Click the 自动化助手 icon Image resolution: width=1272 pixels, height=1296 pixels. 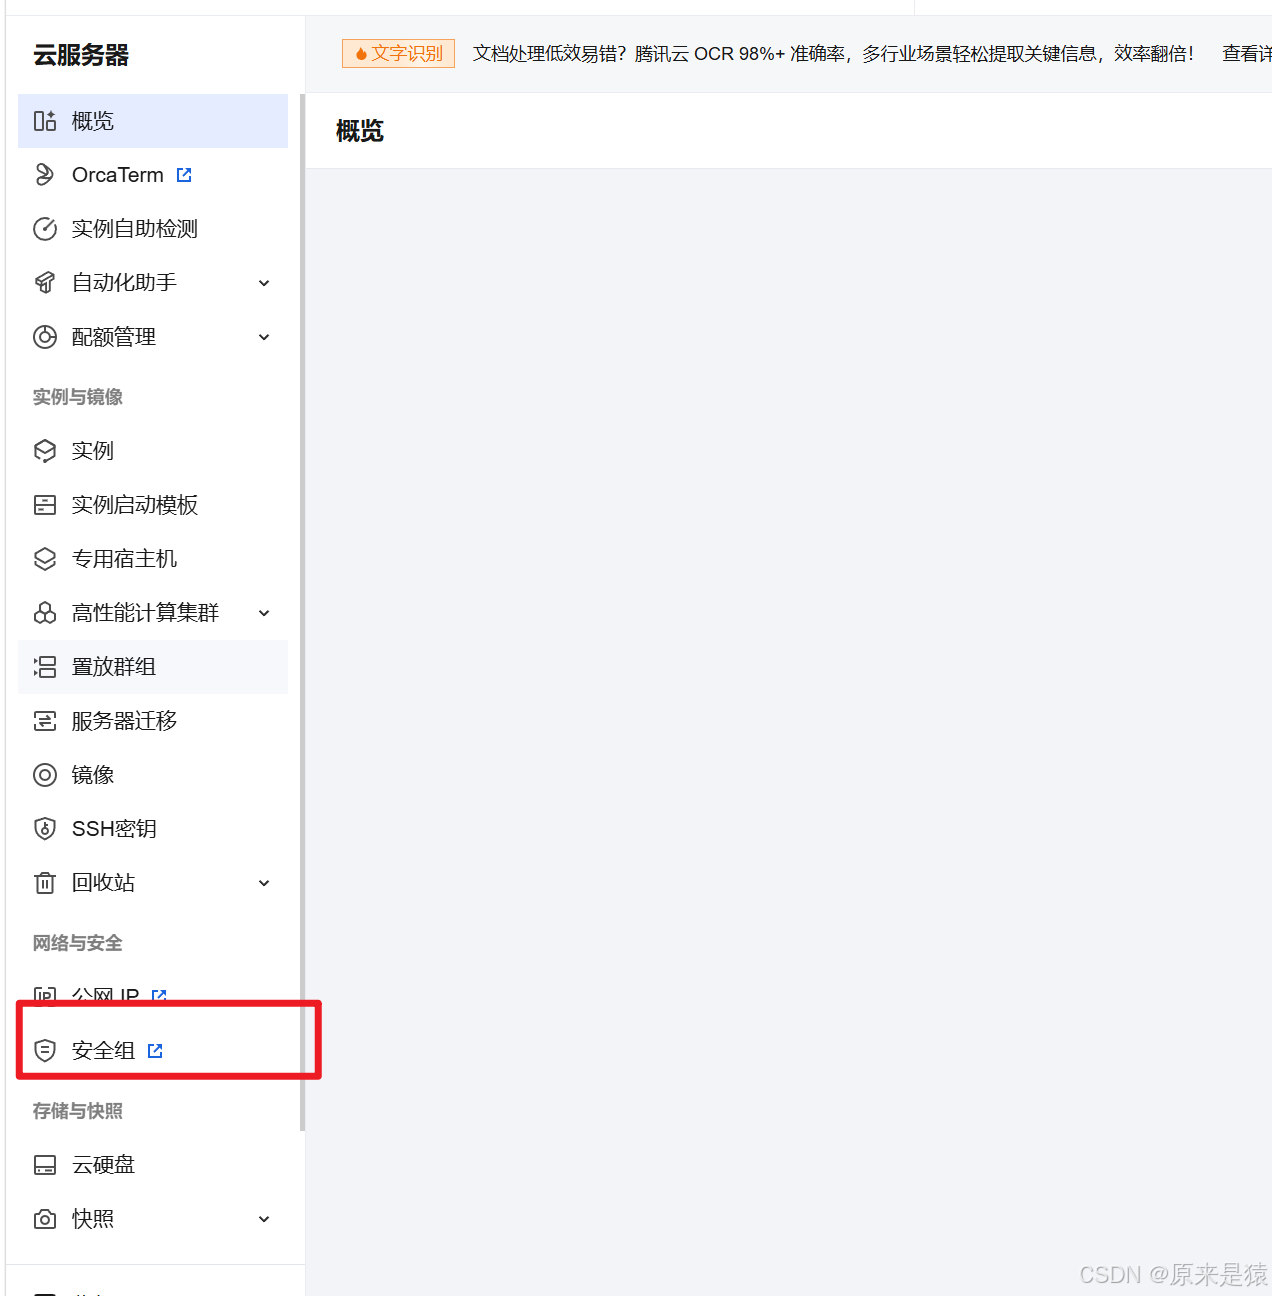[x=45, y=283]
